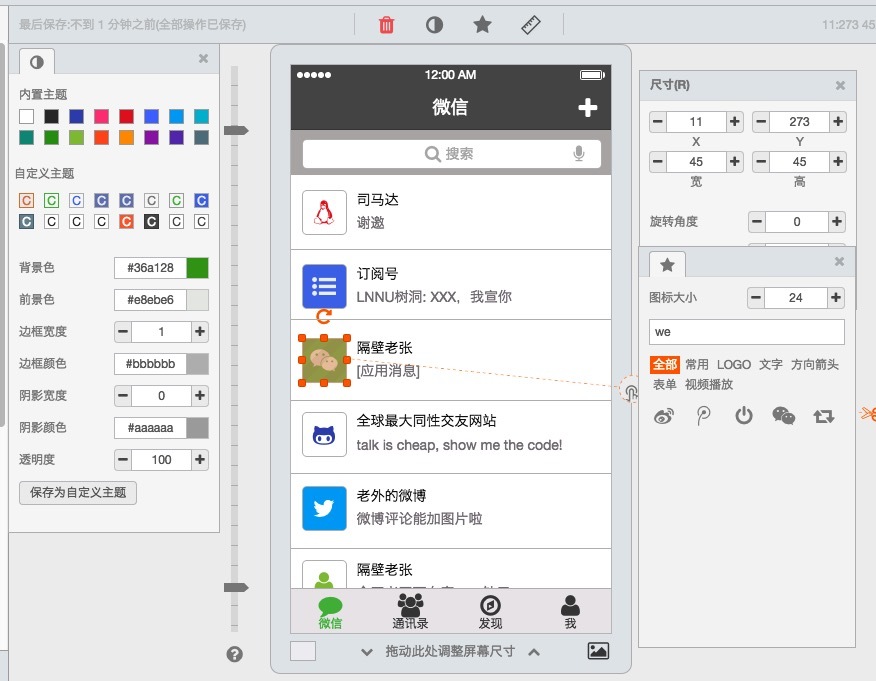The image size is (876, 681).
Task: Click the 我 profile tab icon
Action: 570,605
